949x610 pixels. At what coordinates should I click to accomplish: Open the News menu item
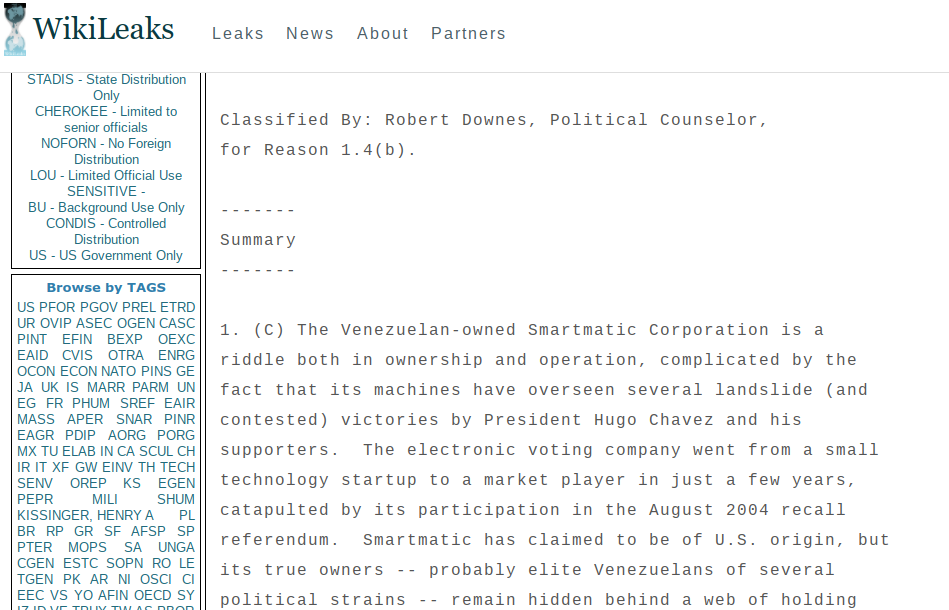pyautogui.click(x=310, y=33)
